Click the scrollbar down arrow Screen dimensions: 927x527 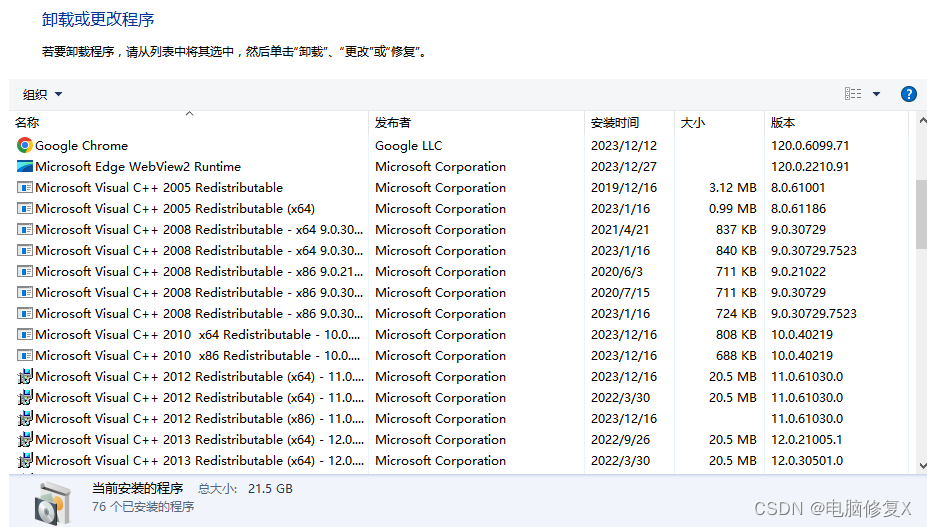click(x=922, y=466)
